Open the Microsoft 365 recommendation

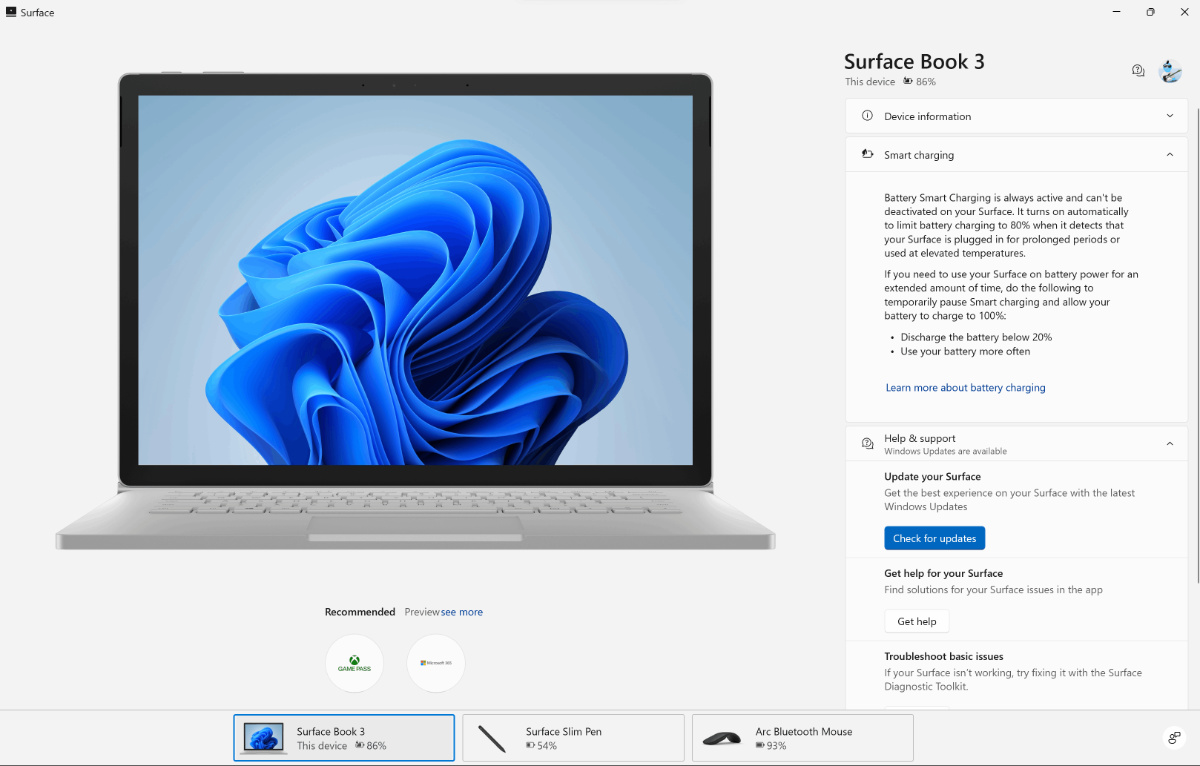(x=435, y=663)
